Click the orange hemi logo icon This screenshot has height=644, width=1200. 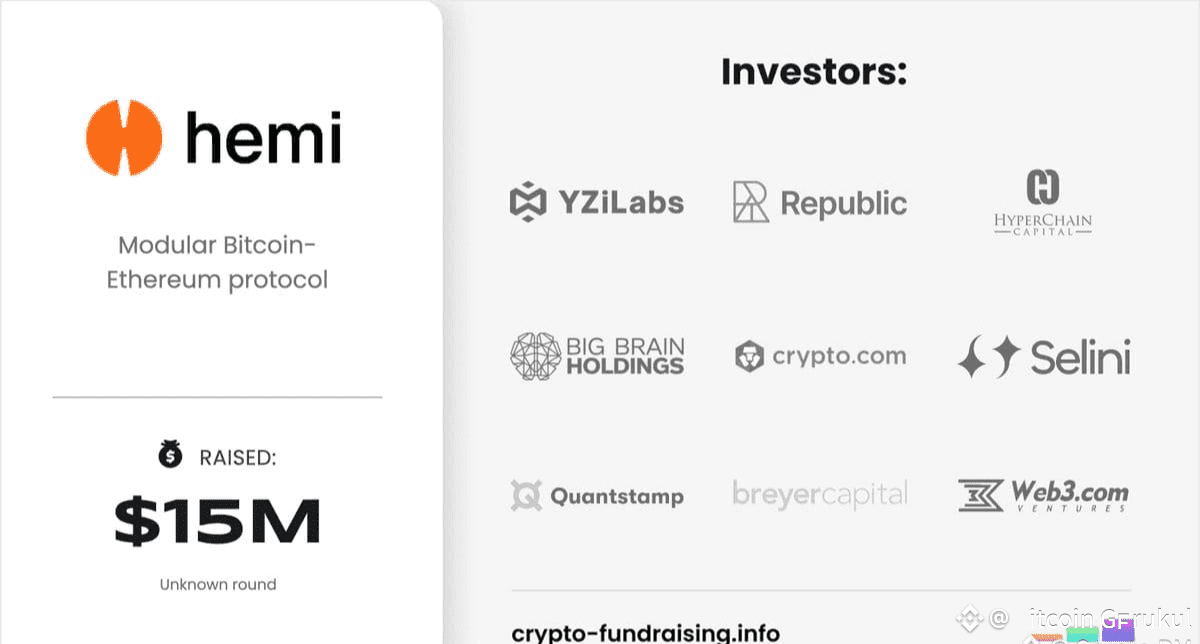click(x=124, y=138)
